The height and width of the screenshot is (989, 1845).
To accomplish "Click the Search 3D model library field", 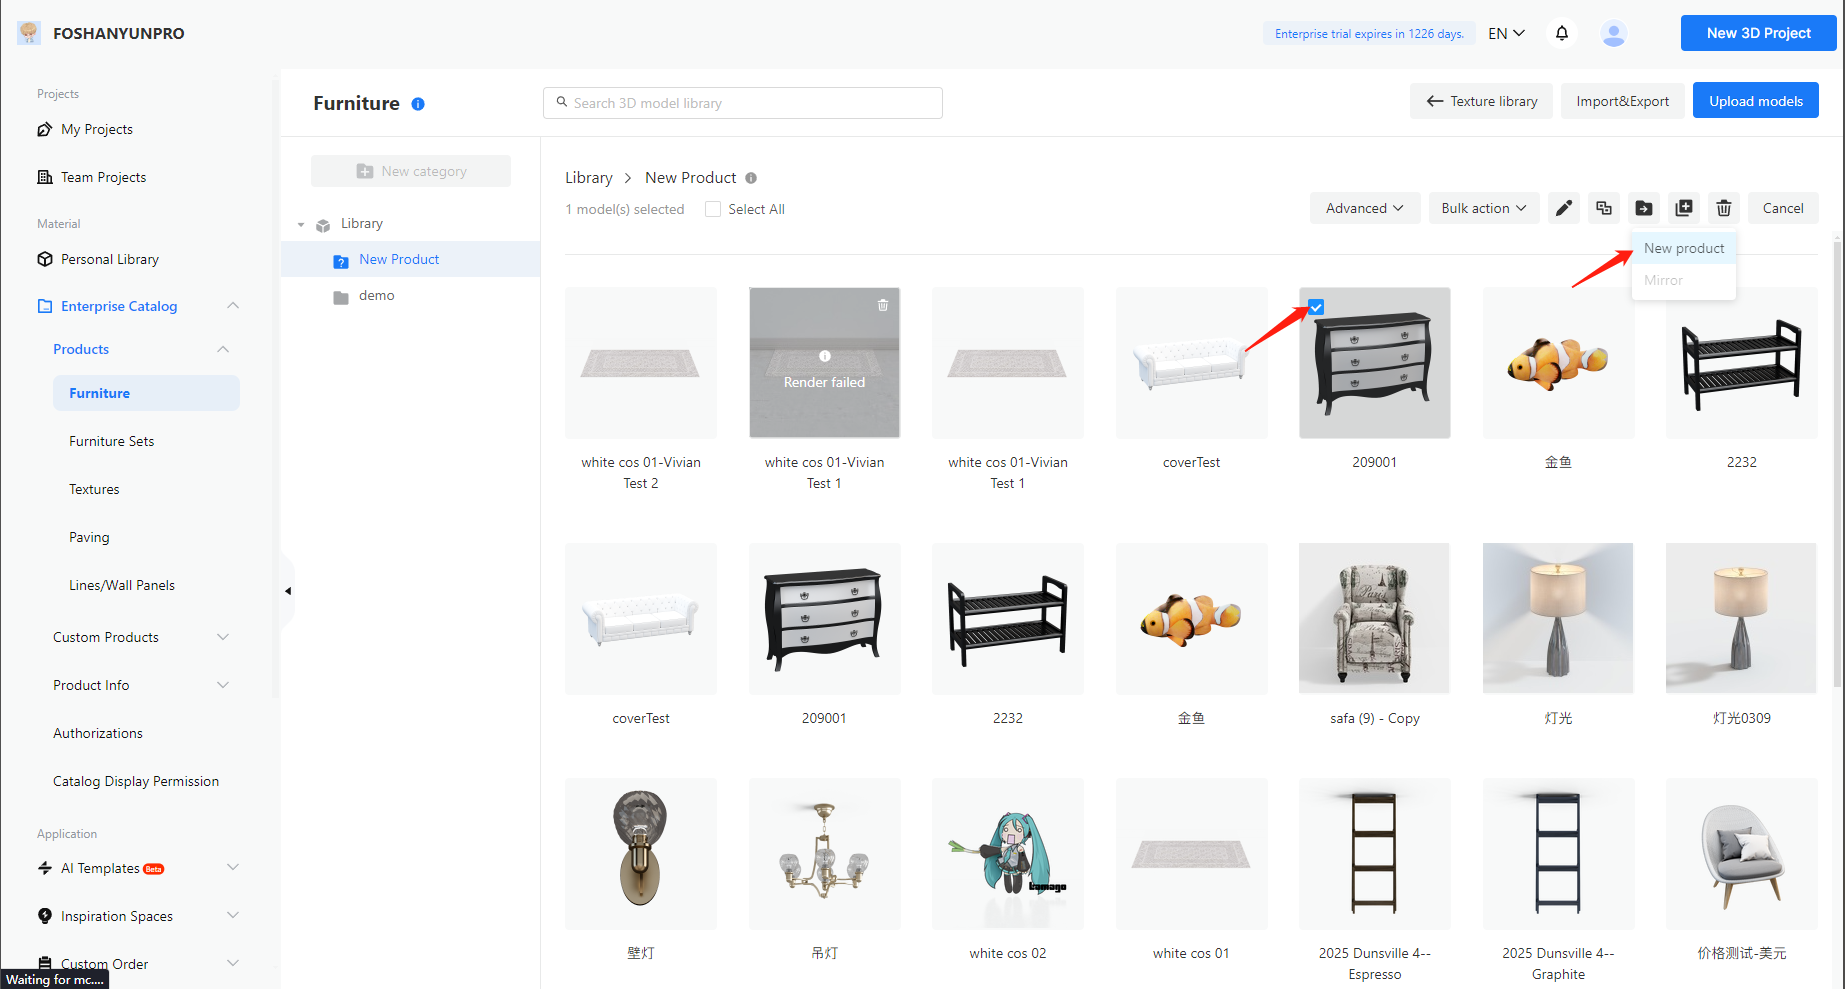I will (743, 102).
